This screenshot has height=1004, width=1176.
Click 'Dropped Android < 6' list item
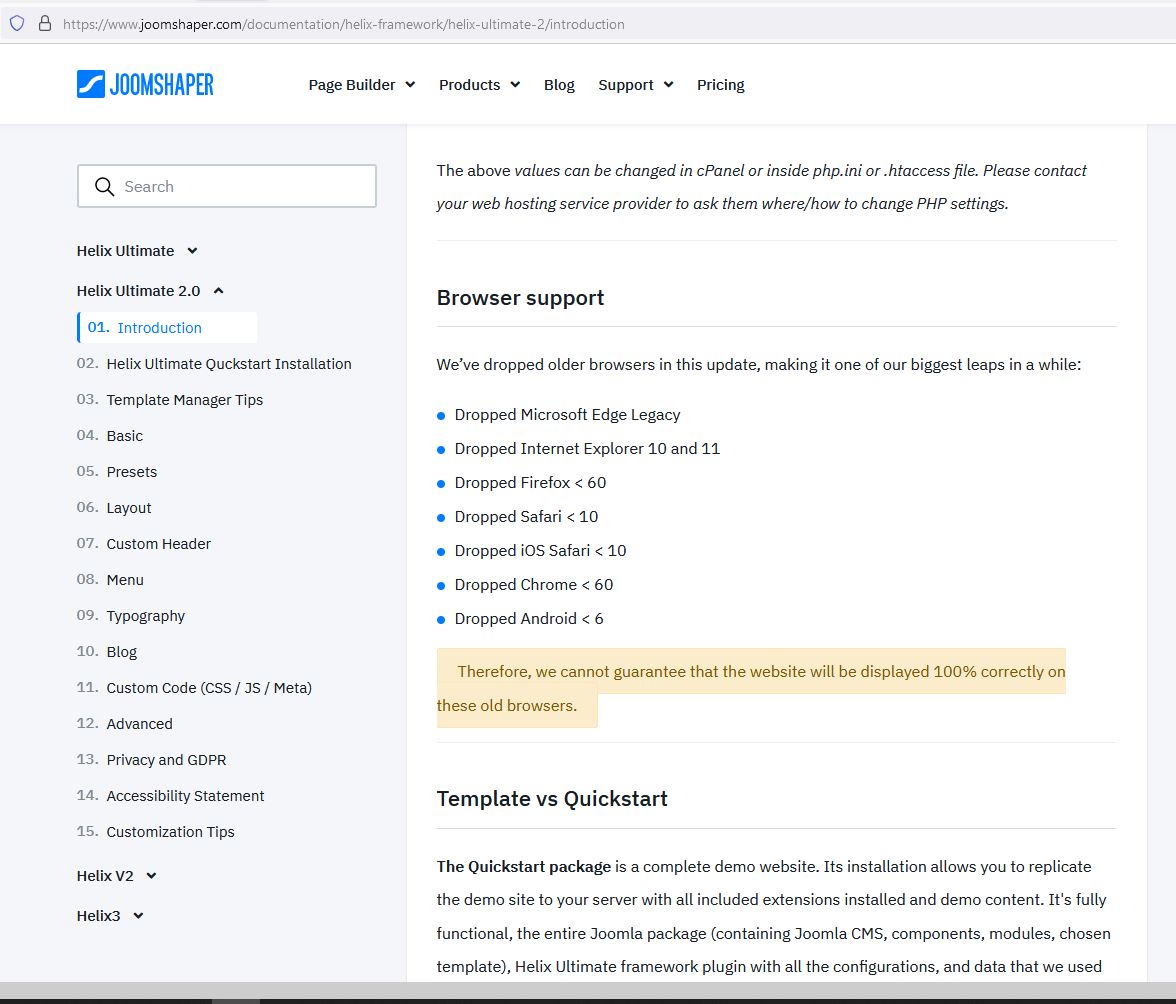coord(529,619)
